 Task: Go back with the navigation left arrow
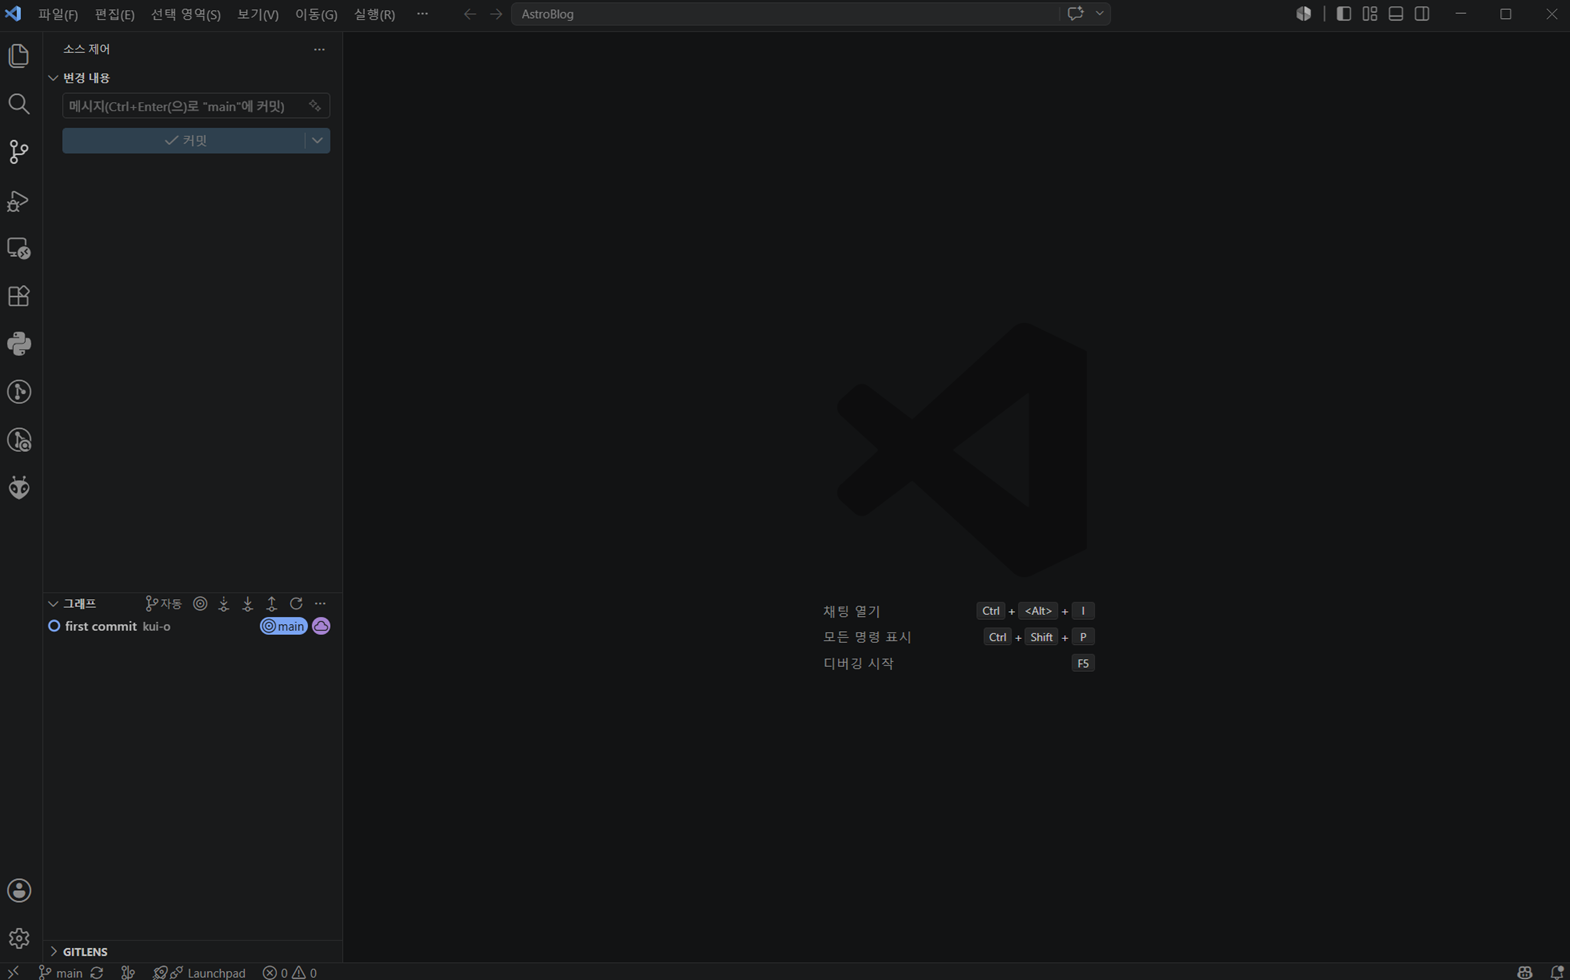coord(470,14)
